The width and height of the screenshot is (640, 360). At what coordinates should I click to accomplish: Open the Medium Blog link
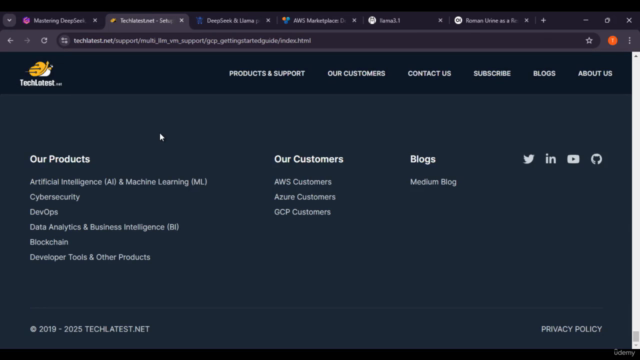point(433,182)
